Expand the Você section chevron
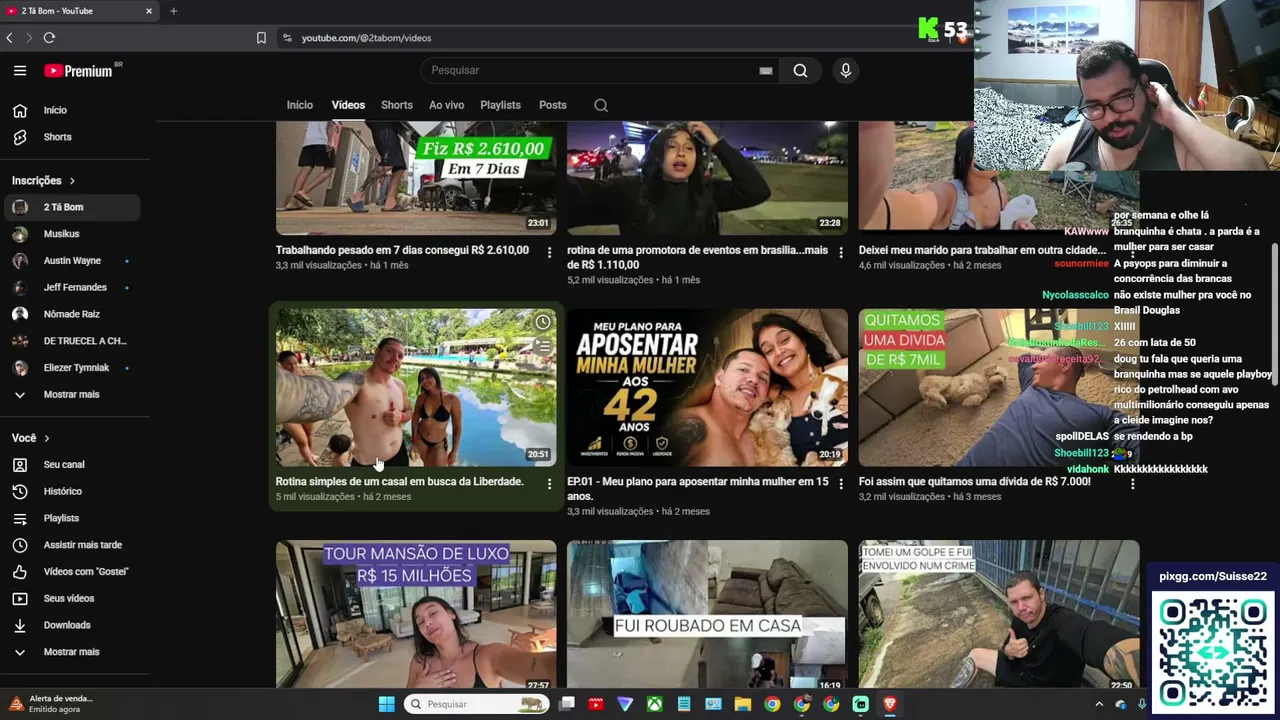The image size is (1280, 720). [x=46, y=438]
